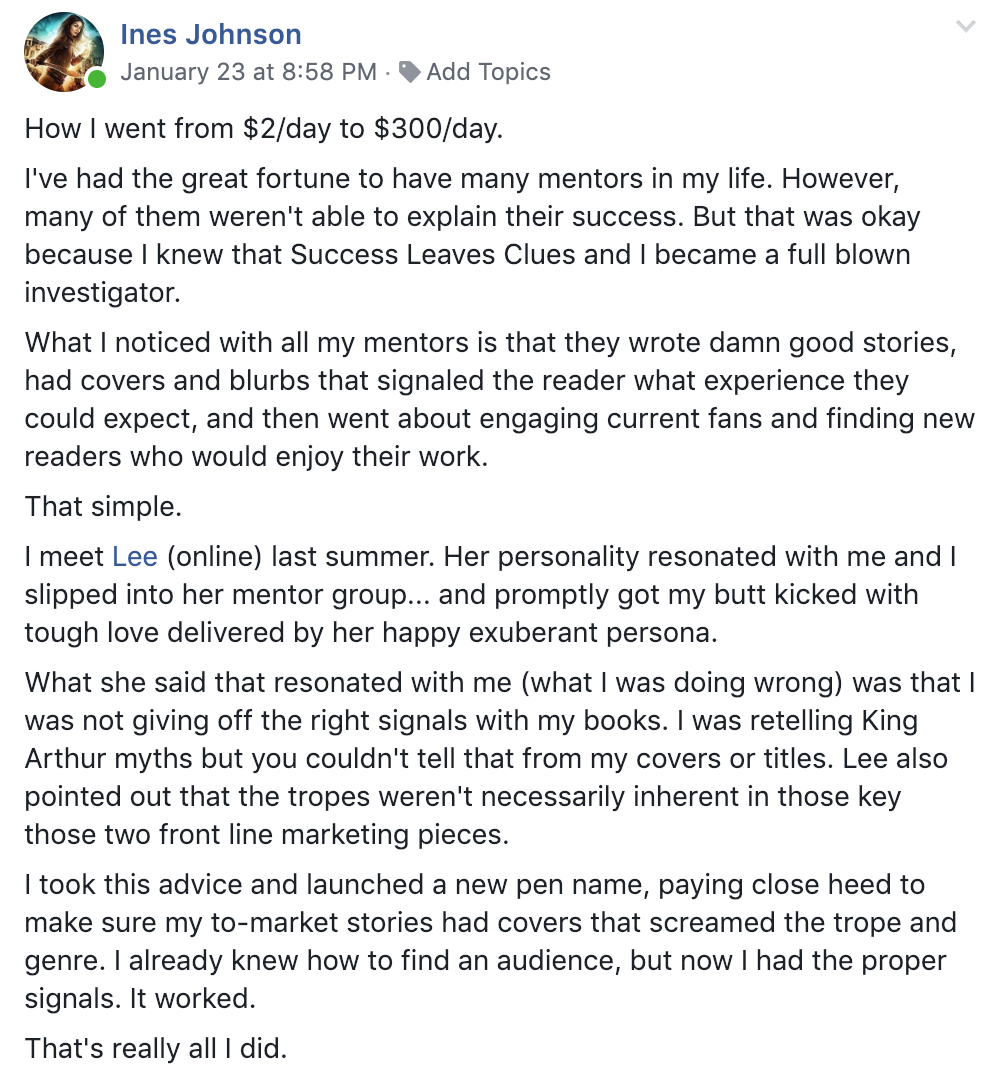Click the "It worked." sentence
This screenshot has width=1000, height=1078.
coord(192,998)
